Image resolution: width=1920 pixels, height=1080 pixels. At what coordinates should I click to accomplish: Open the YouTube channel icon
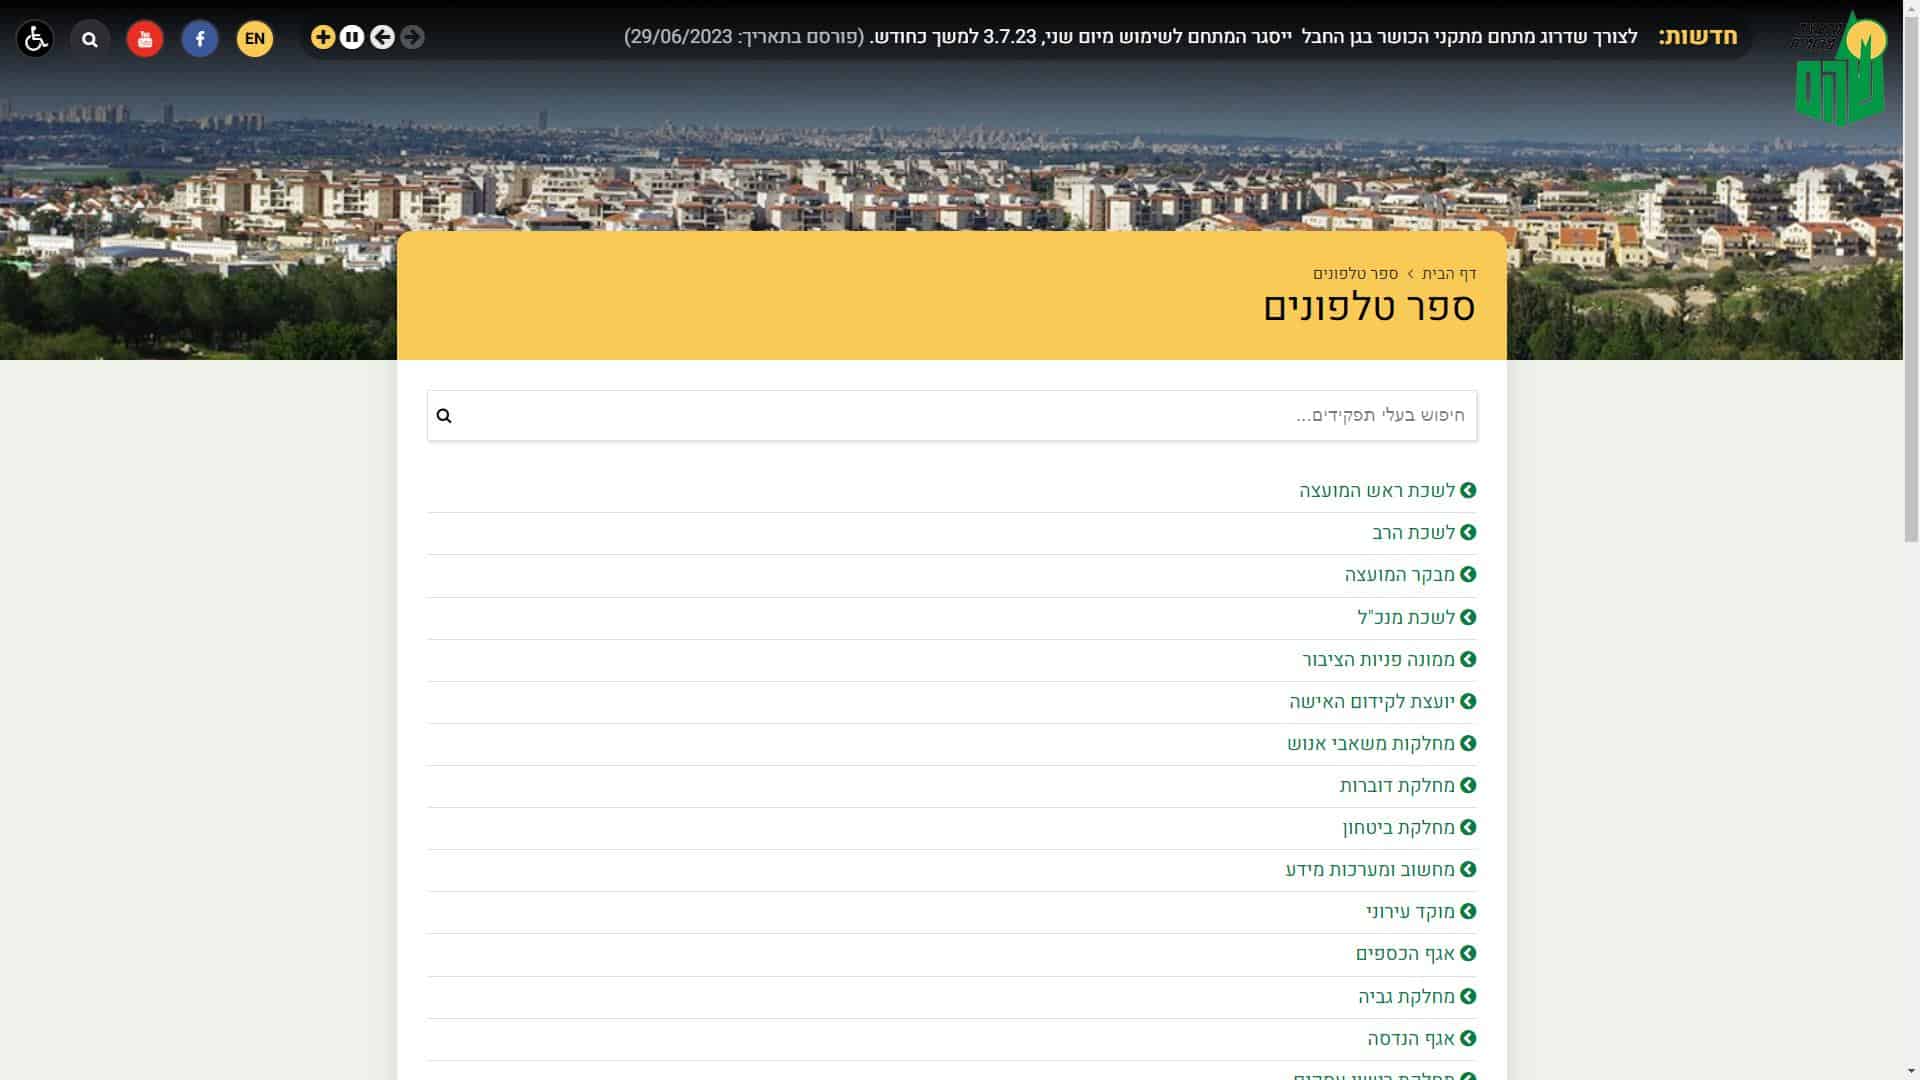pos(145,39)
